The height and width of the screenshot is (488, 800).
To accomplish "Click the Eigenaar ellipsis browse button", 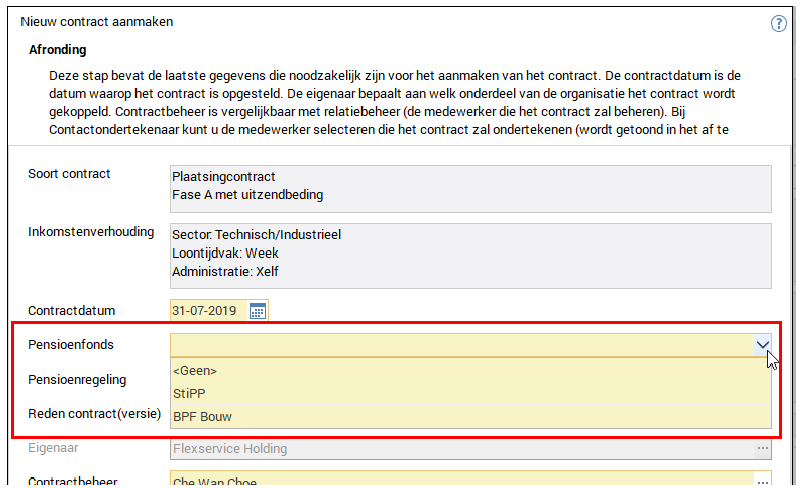I will click(x=763, y=449).
